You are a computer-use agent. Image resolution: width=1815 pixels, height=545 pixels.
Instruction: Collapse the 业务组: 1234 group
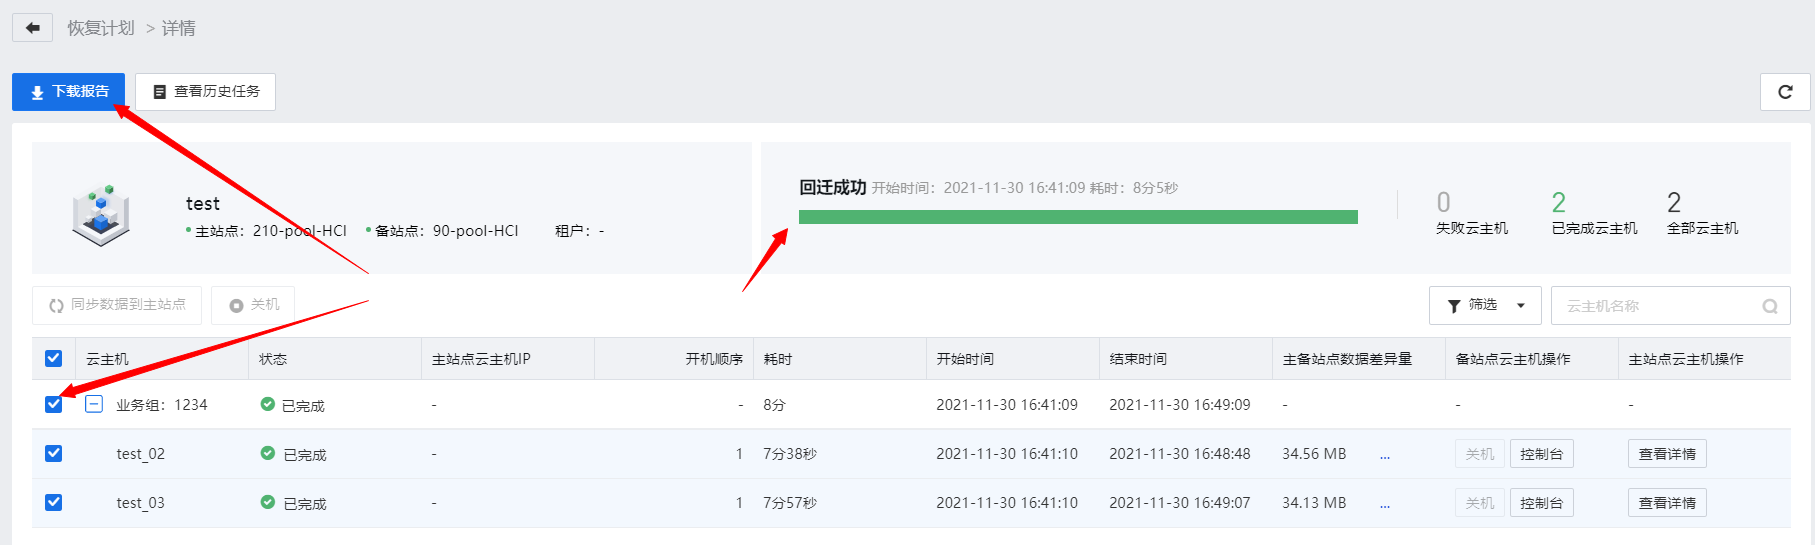94,404
